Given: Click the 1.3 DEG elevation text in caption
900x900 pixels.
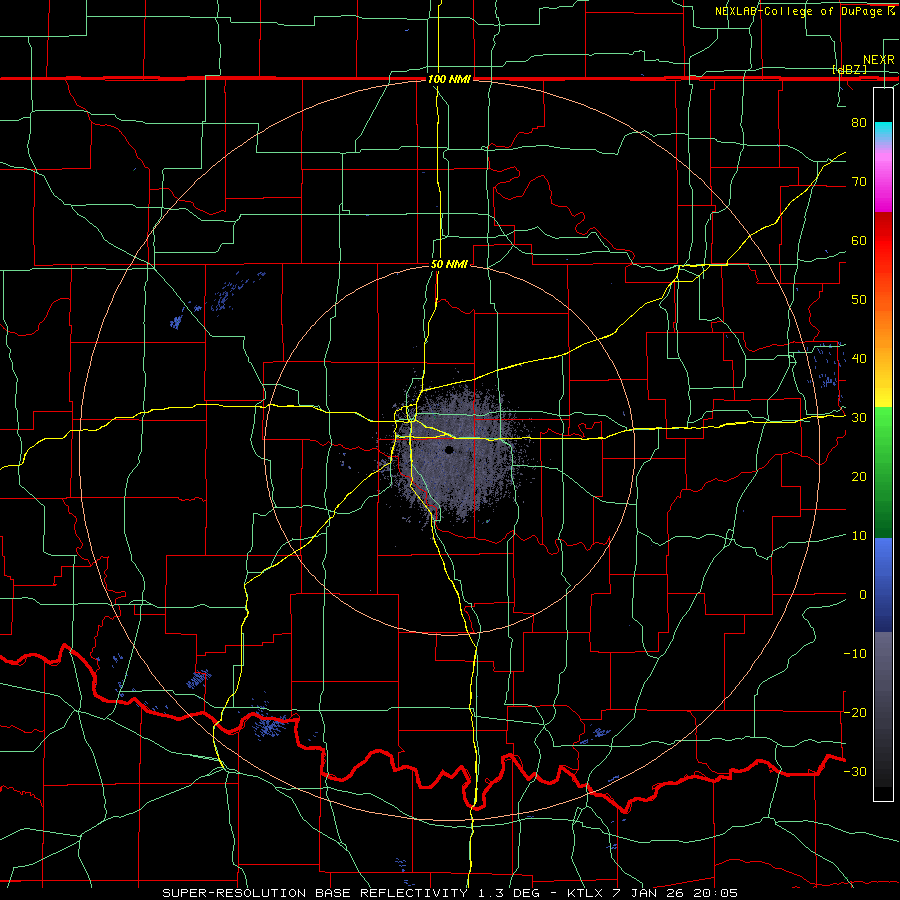Looking at the screenshot, I should pos(510,893).
